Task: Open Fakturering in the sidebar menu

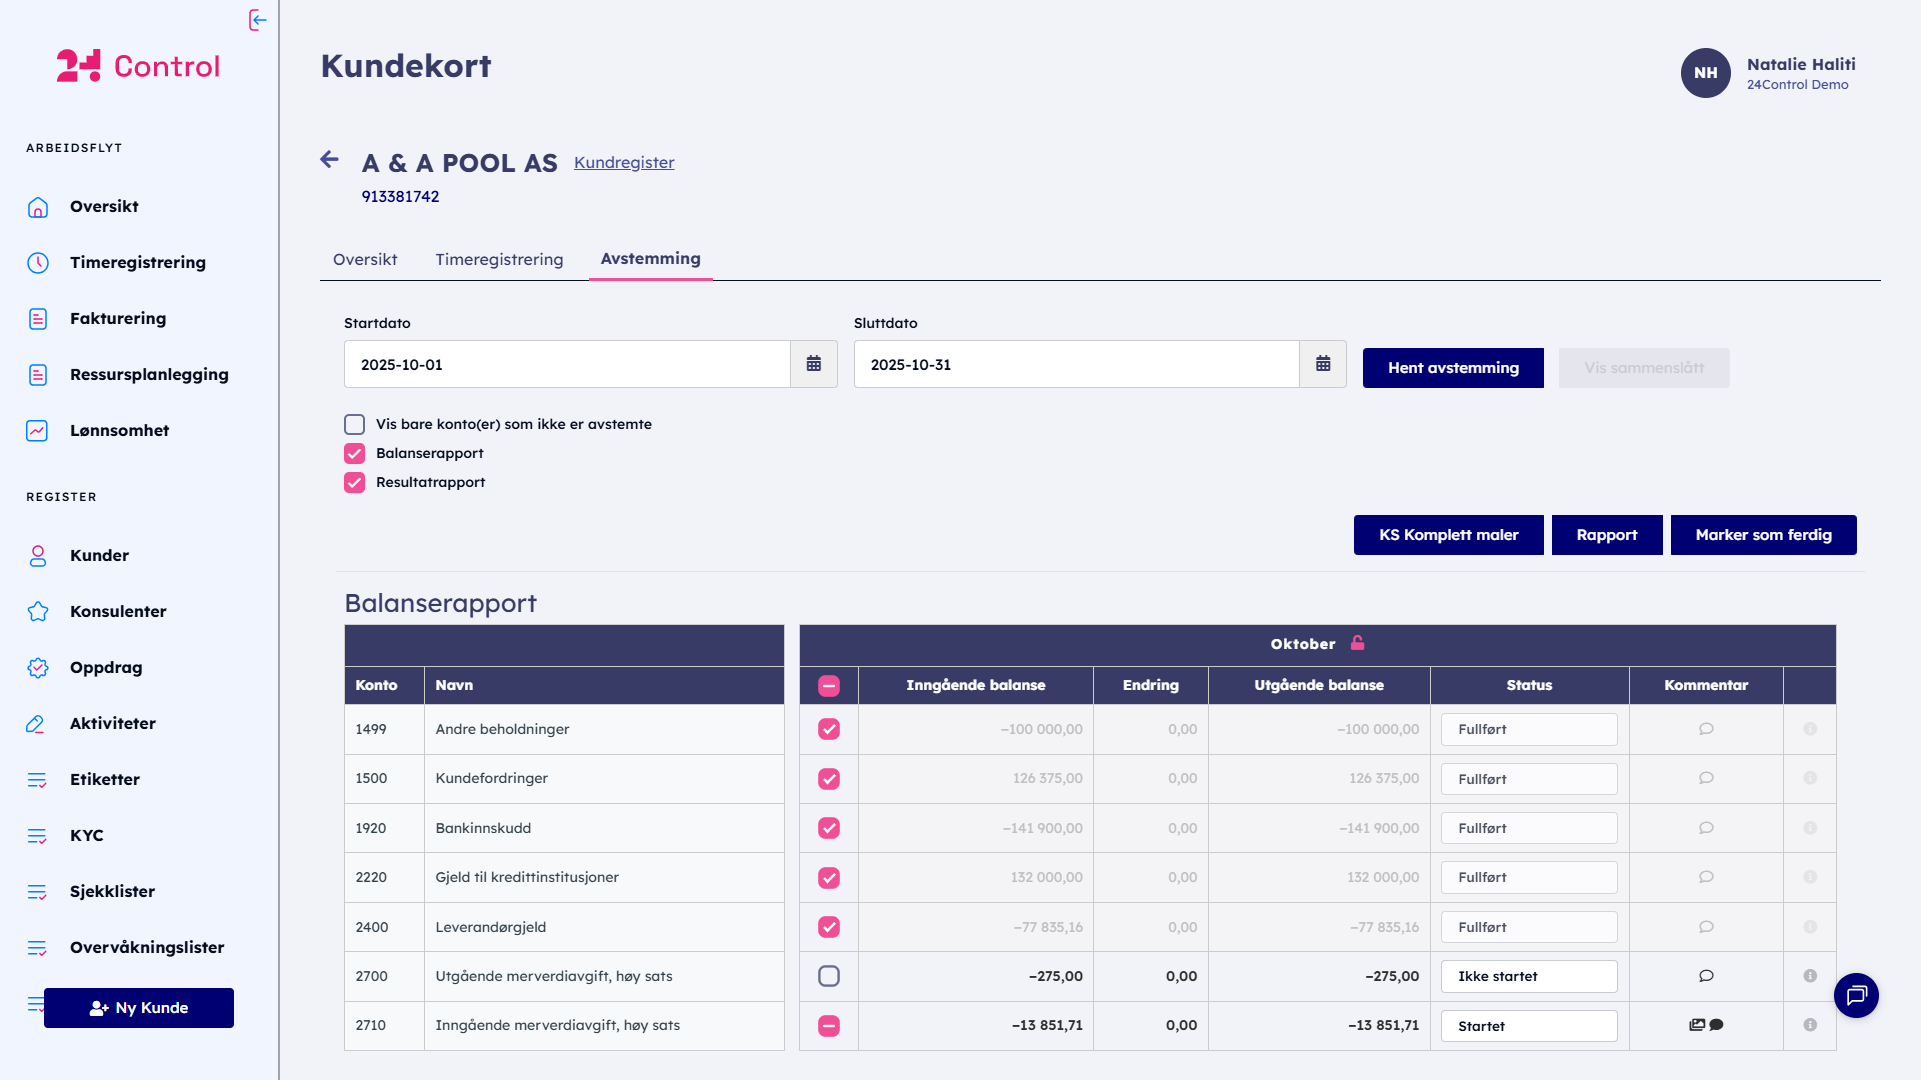Action: coord(118,318)
